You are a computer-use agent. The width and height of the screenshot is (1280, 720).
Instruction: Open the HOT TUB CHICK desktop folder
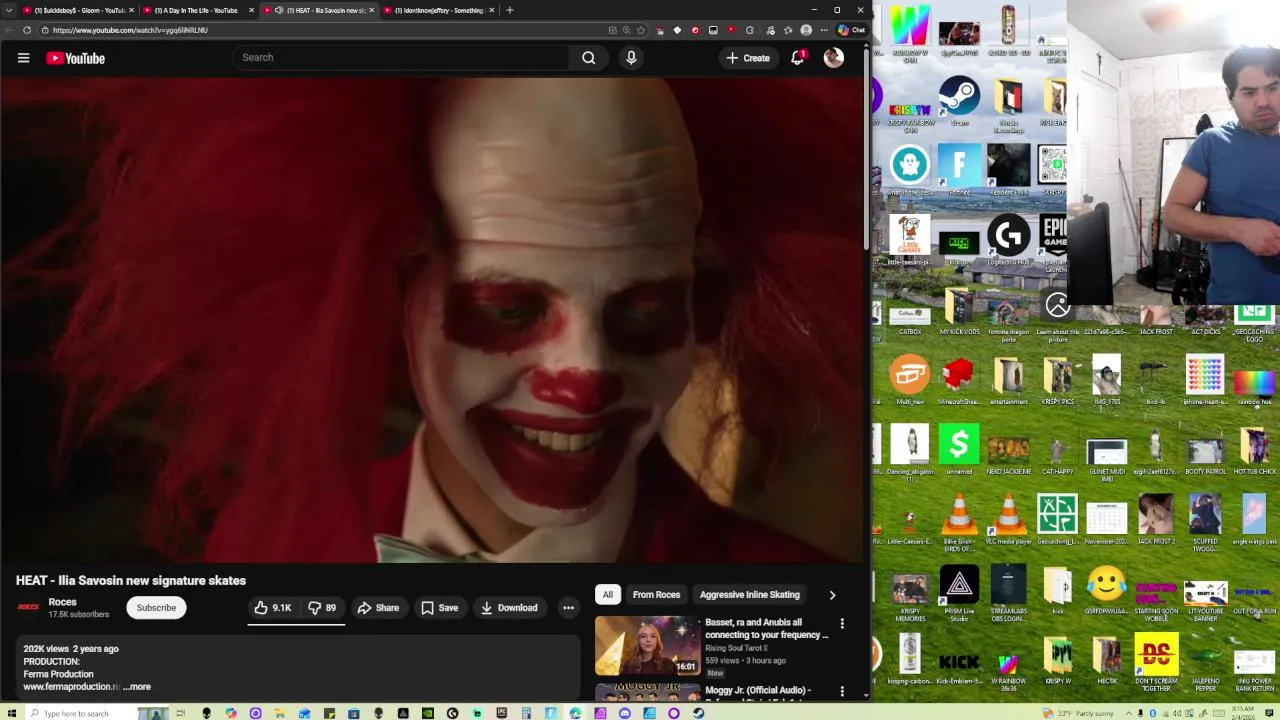coord(1254,450)
